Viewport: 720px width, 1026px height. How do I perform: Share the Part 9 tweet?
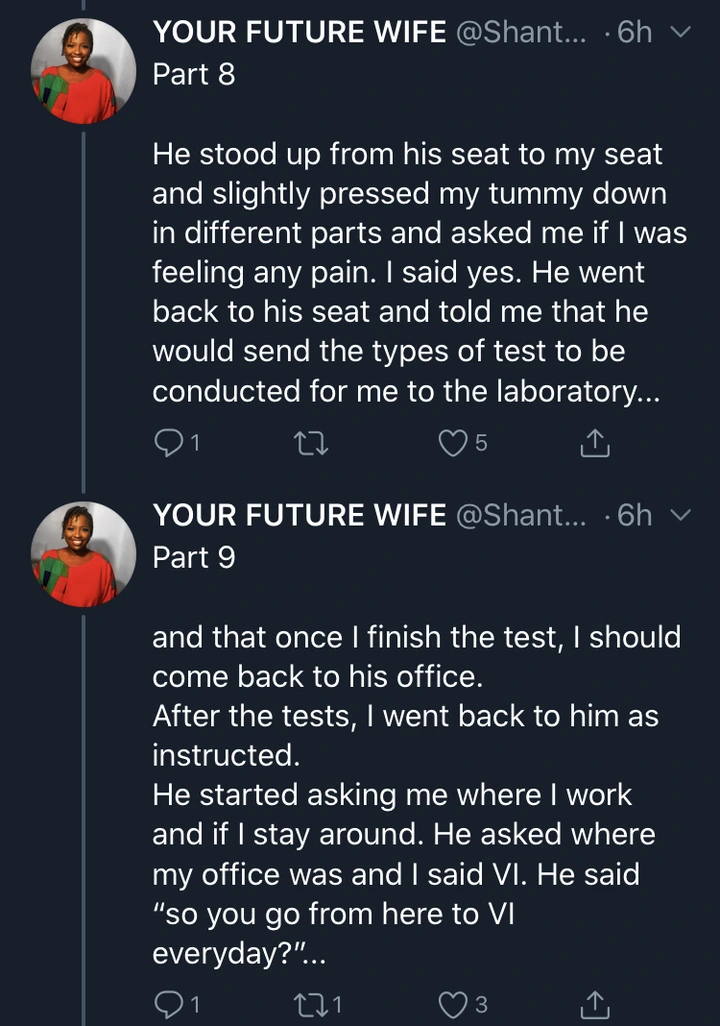click(595, 1003)
